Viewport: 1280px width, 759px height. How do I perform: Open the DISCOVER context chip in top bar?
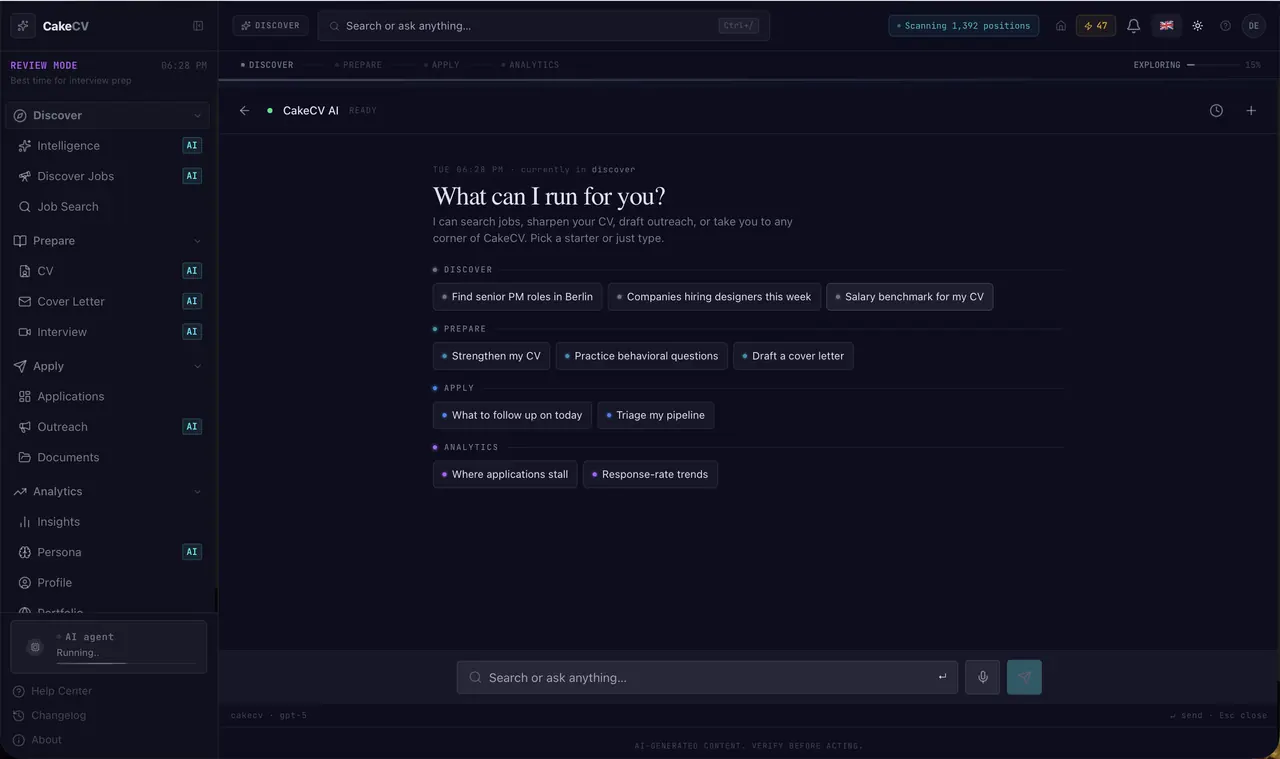click(x=270, y=26)
